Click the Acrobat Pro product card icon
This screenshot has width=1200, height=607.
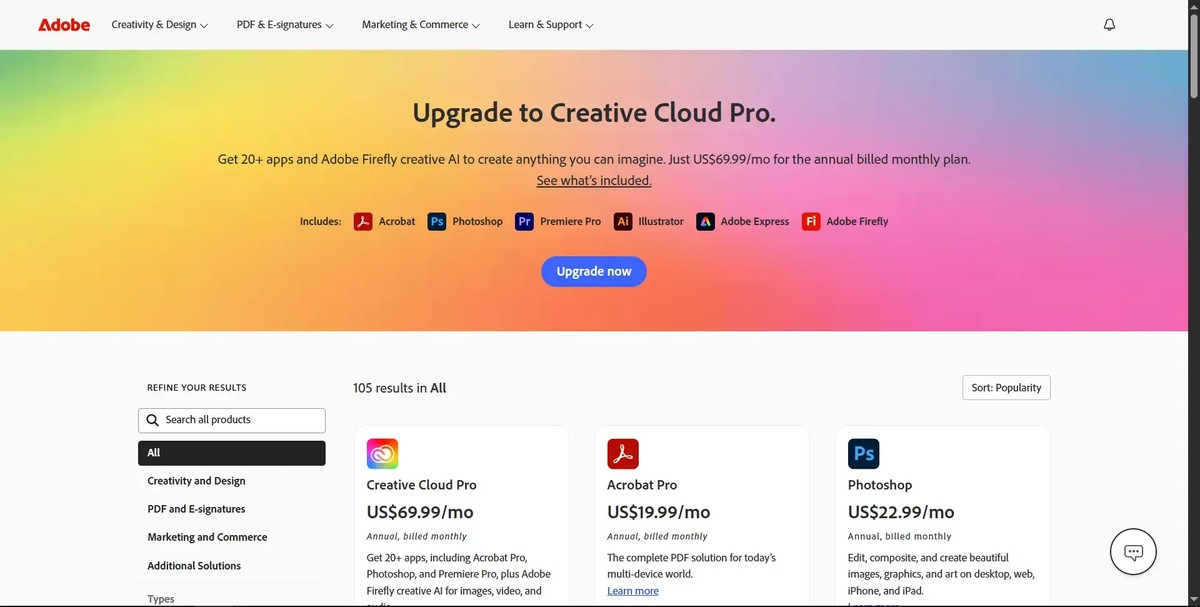point(622,453)
